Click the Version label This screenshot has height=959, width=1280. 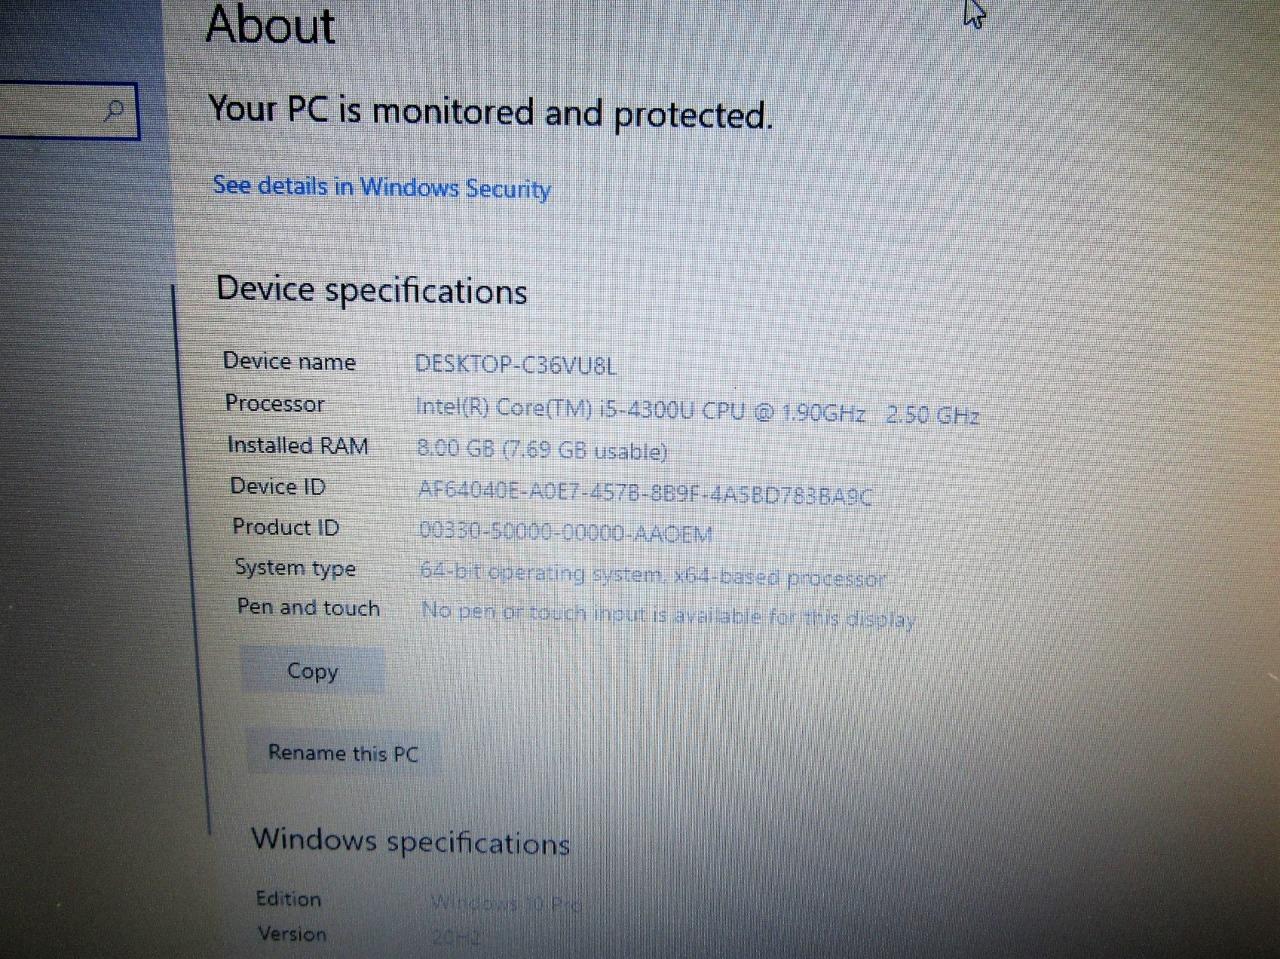[292, 933]
